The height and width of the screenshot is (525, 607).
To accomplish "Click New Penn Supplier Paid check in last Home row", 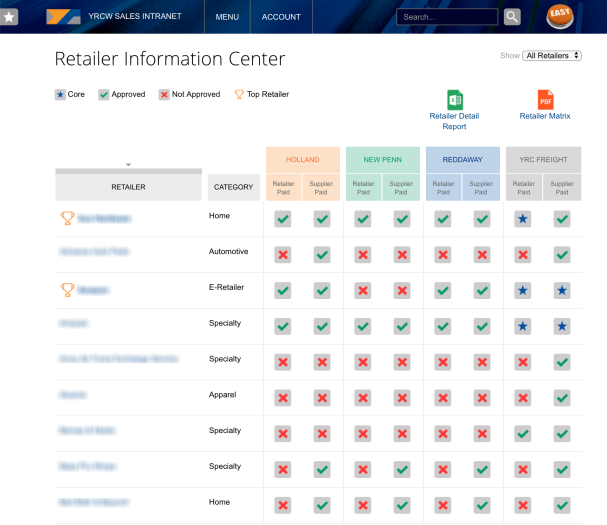I will click(x=402, y=505).
